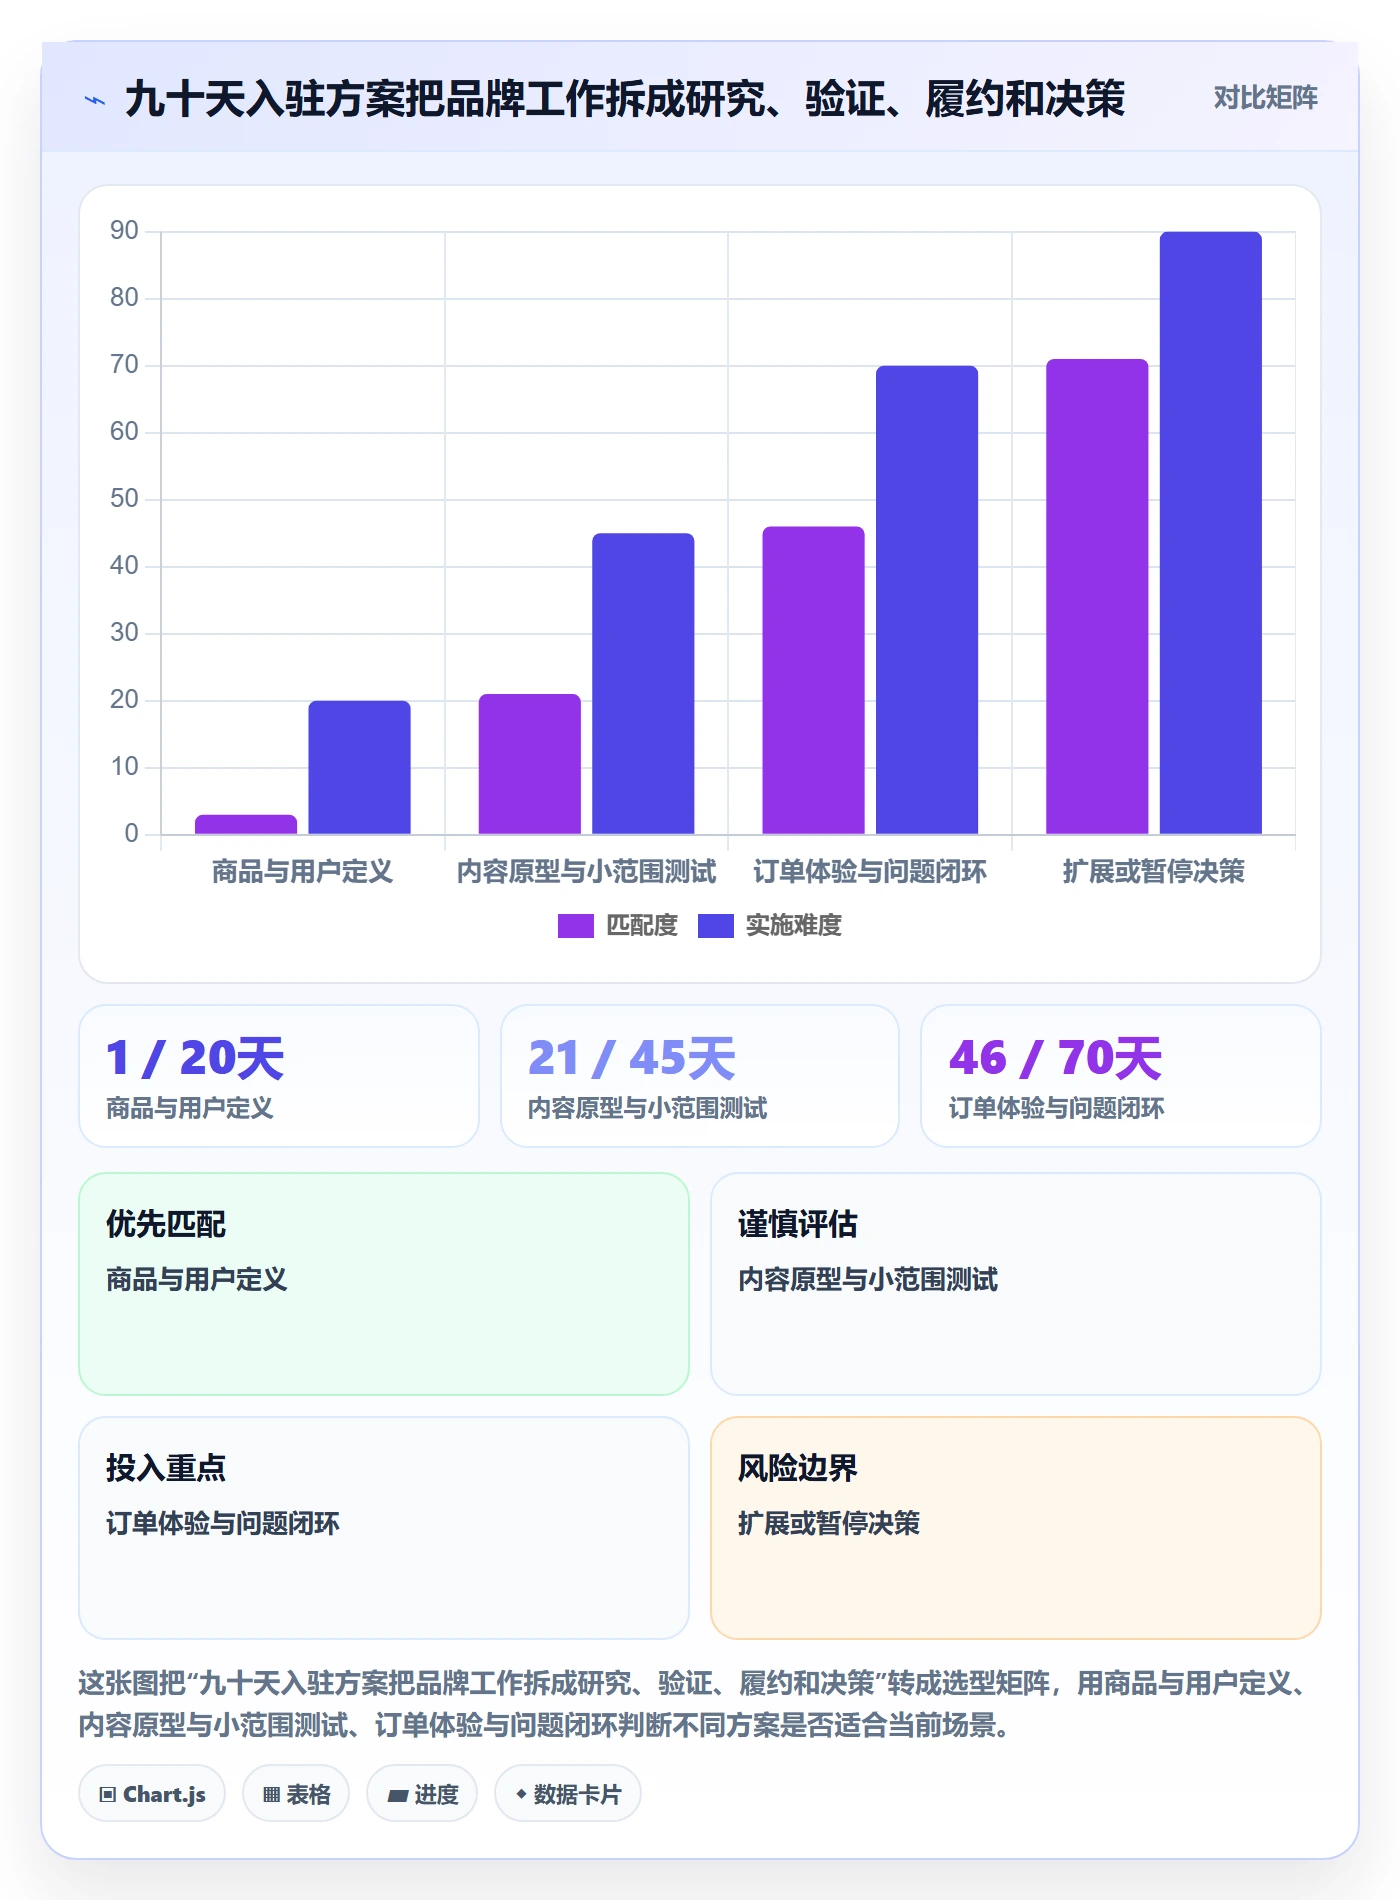Click the table icon in the 表格 chip
The height and width of the screenshot is (1900, 1400).
271,1795
